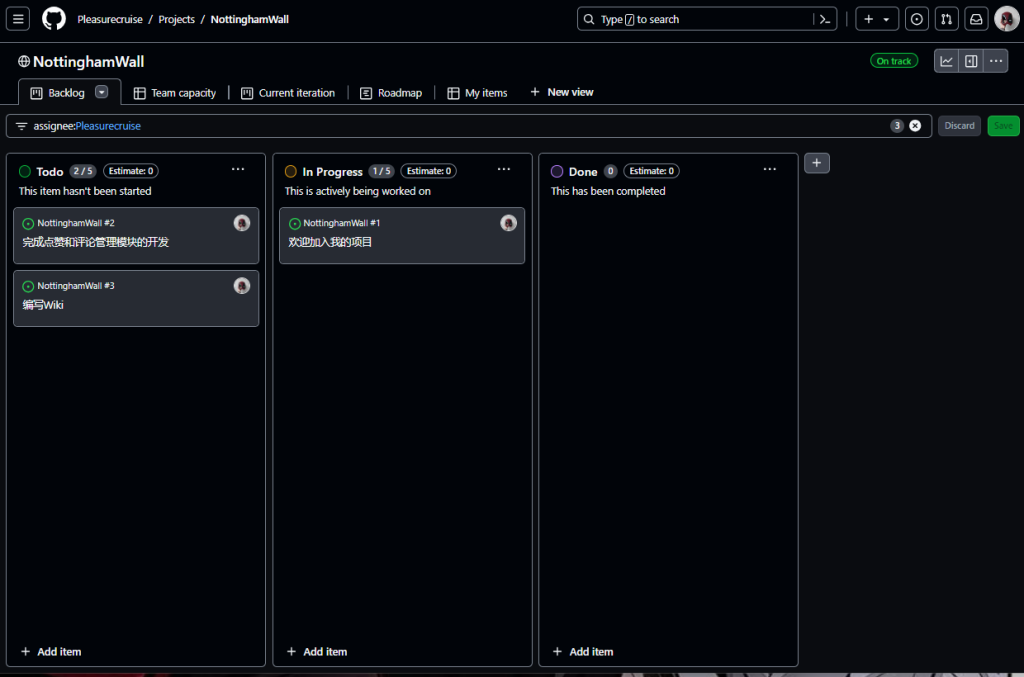This screenshot has height=677, width=1024.
Task: Click open issue icon on NottinghamWall #3
Action: pos(28,287)
